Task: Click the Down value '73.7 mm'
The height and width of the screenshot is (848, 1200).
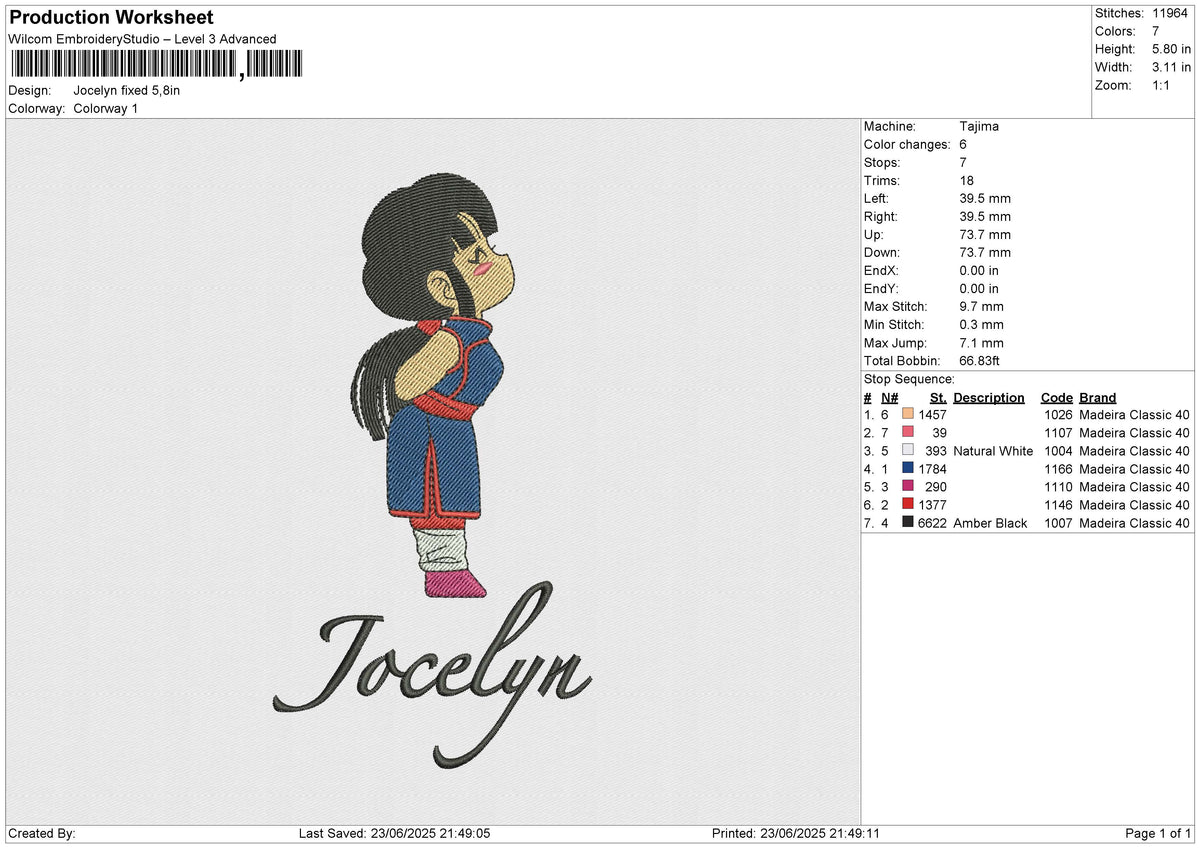Action: (x=985, y=252)
